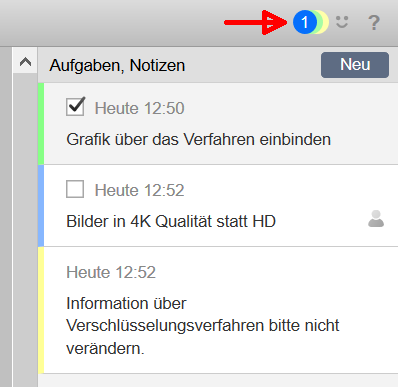Click the green color bar of first task
This screenshot has width=398, height=387.
41,124
